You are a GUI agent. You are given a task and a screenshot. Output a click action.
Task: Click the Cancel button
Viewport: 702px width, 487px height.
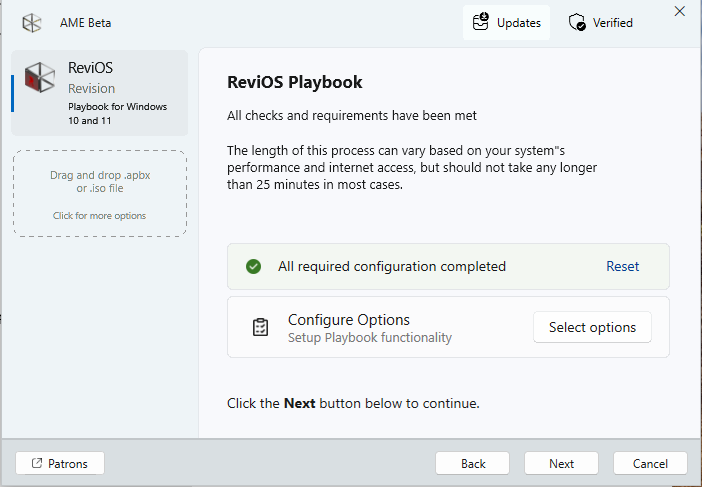click(650, 463)
